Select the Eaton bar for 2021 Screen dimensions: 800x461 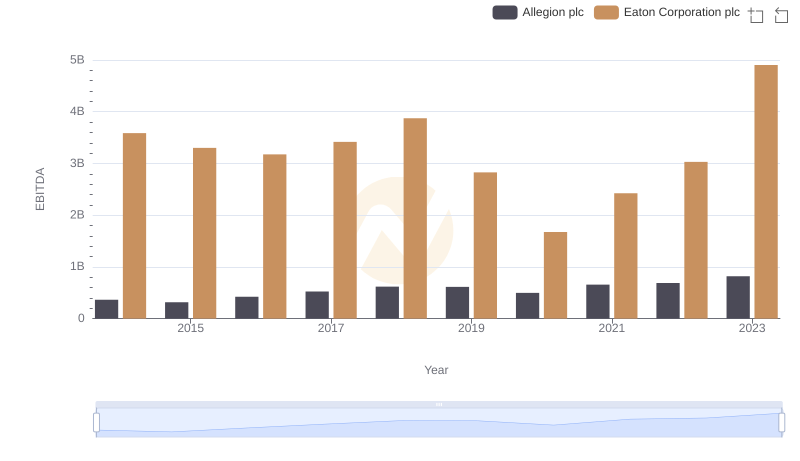(626, 255)
